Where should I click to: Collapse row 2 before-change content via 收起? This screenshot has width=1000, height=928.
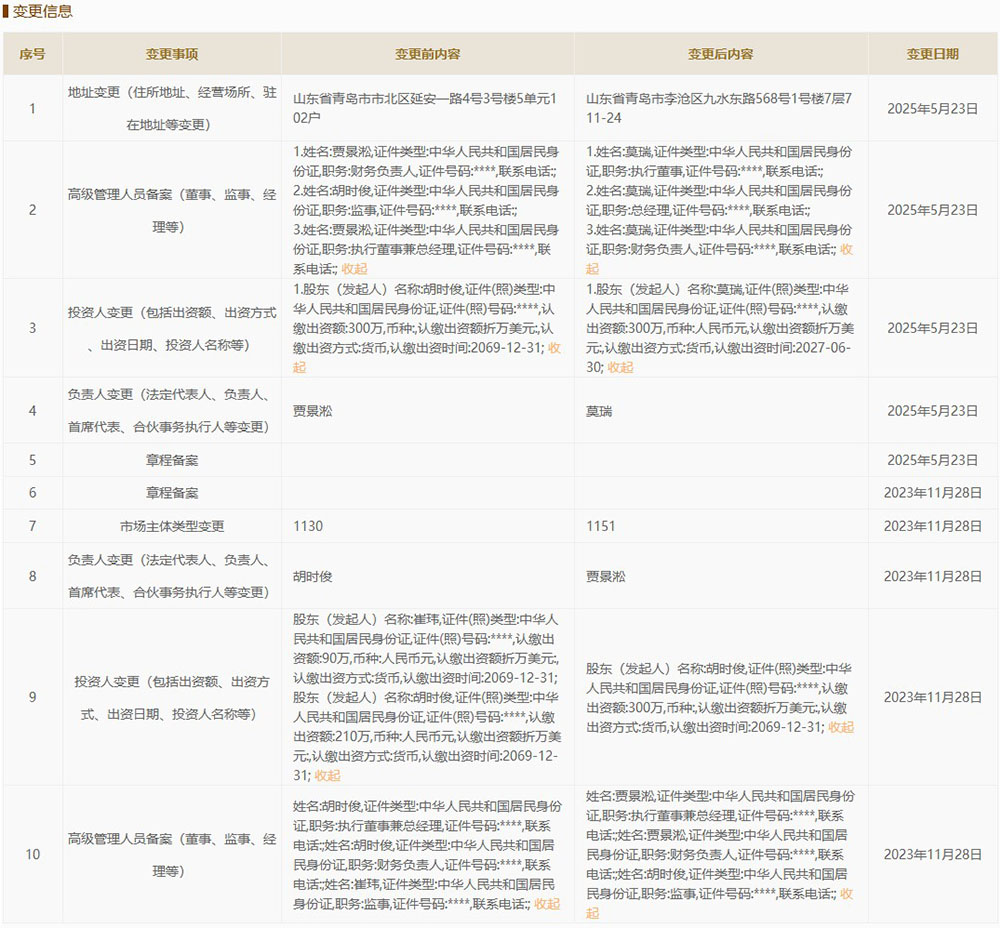[355, 269]
